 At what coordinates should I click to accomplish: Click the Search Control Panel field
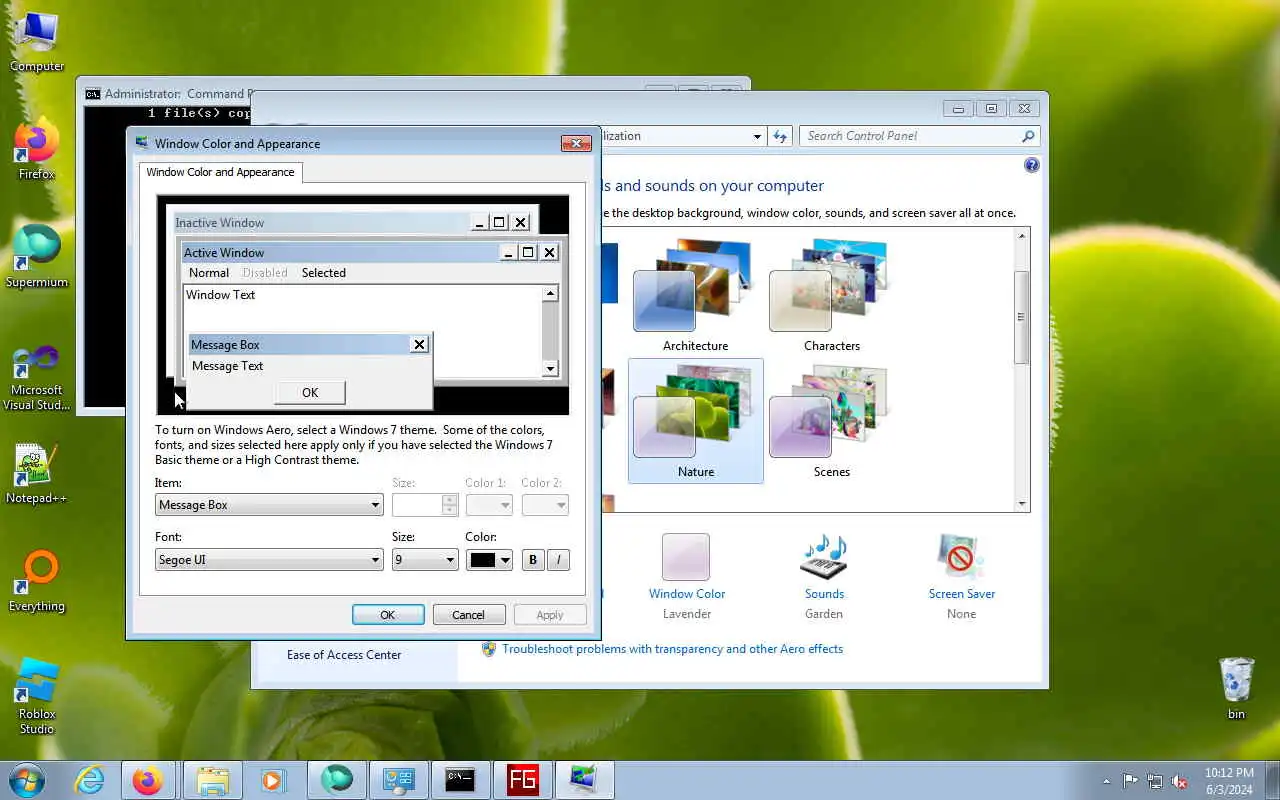(910, 136)
